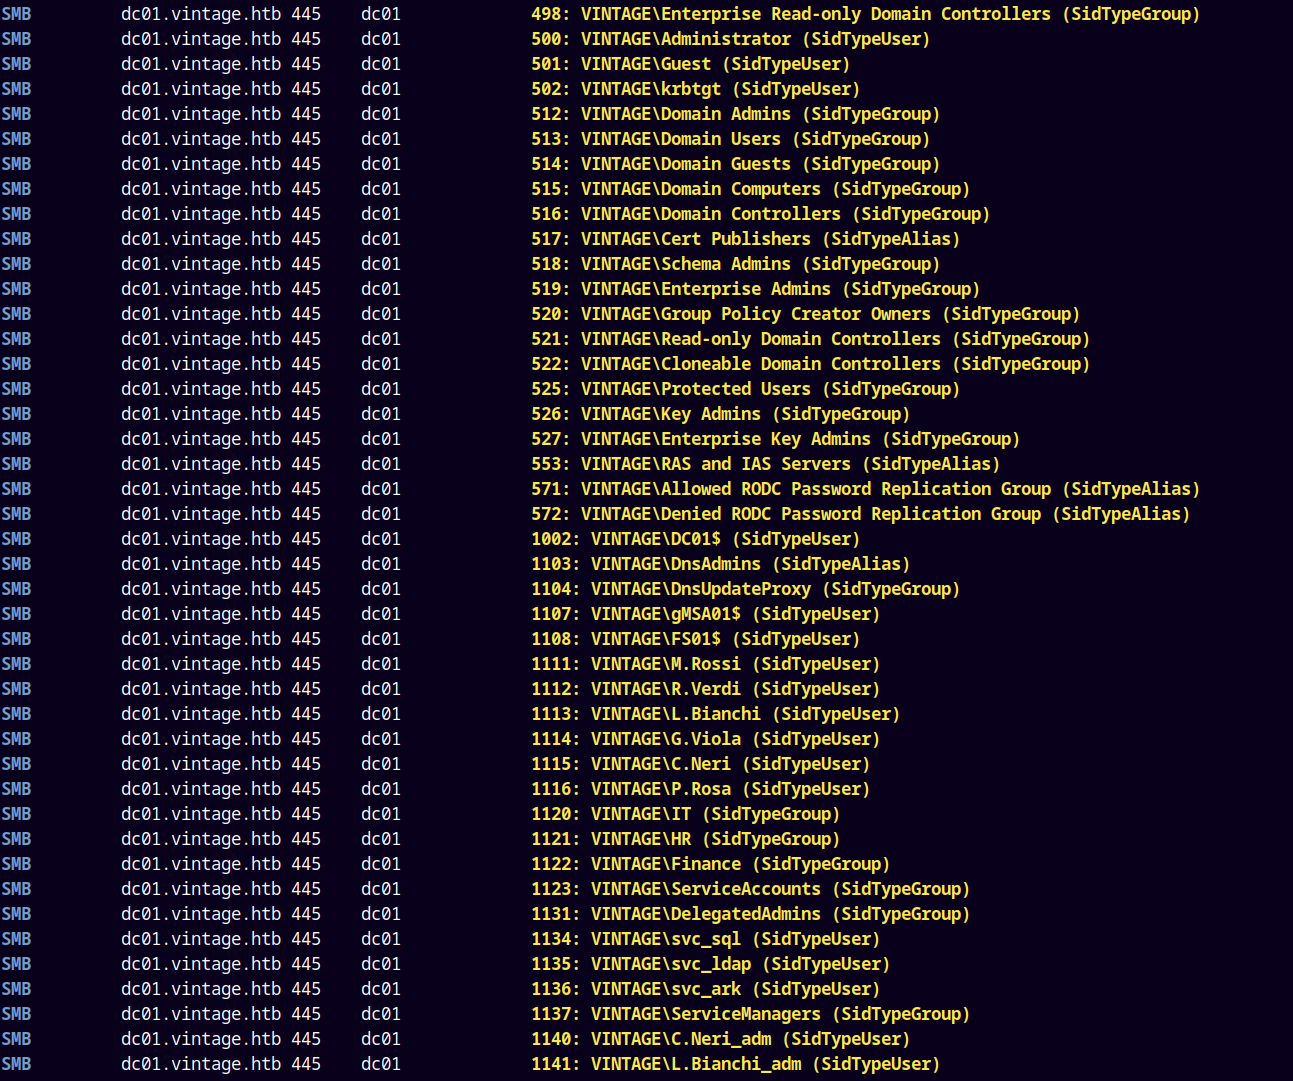
Task: Click "dc01.vintage.htb" on the krbtgt row
Action: click(x=201, y=89)
